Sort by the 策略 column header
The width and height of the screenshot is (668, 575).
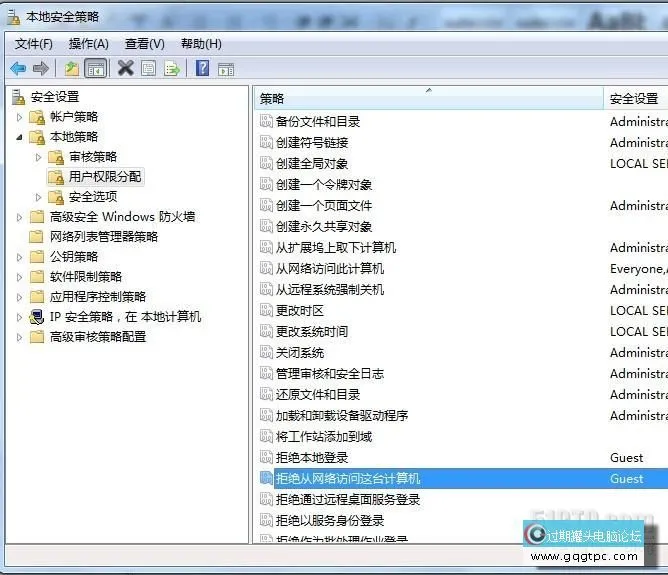429,98
